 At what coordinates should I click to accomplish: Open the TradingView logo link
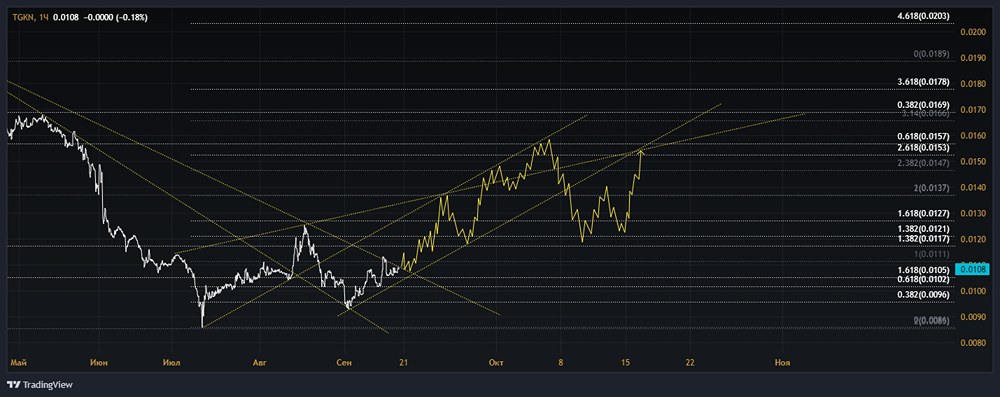tap(40, 385)
